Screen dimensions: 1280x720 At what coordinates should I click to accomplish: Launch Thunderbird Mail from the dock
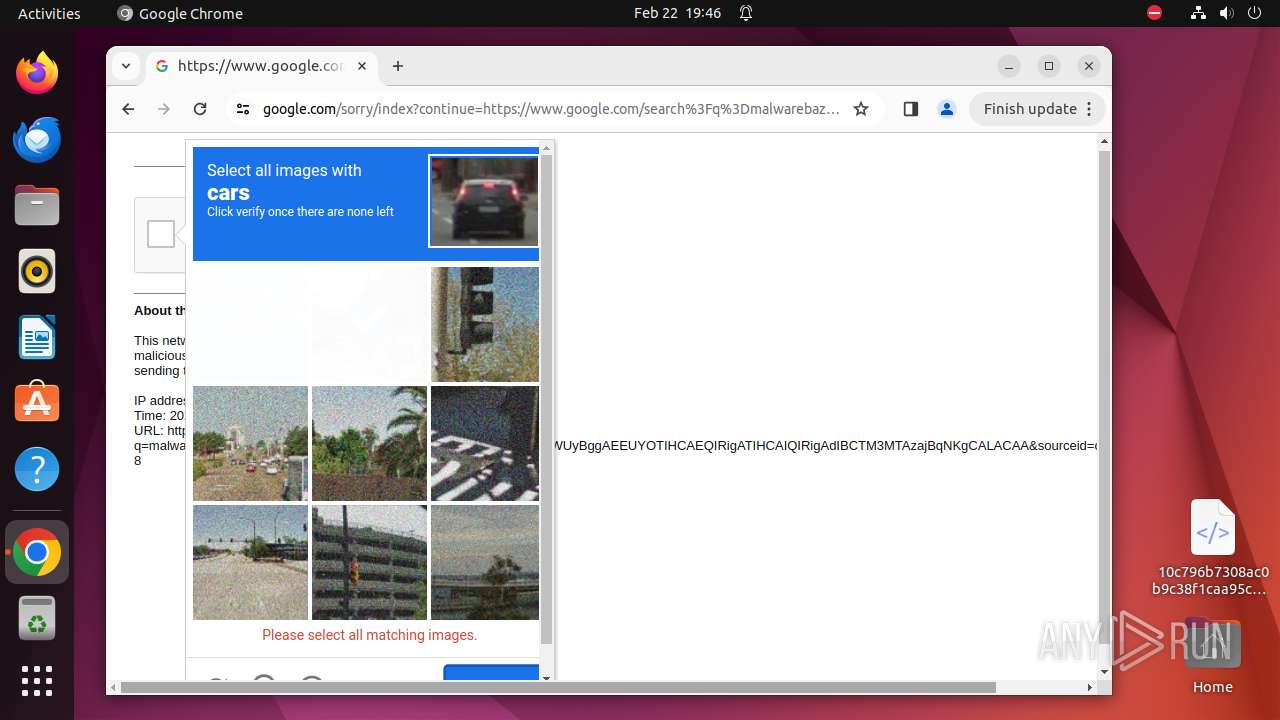(x=37, y=139)
